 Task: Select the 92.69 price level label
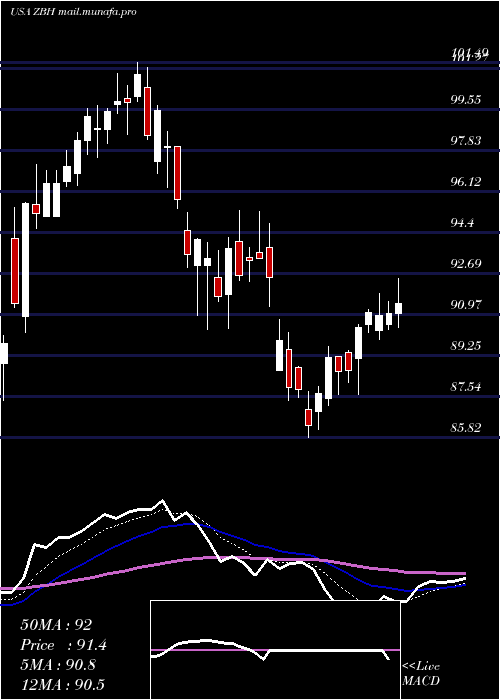coord(466,264)
